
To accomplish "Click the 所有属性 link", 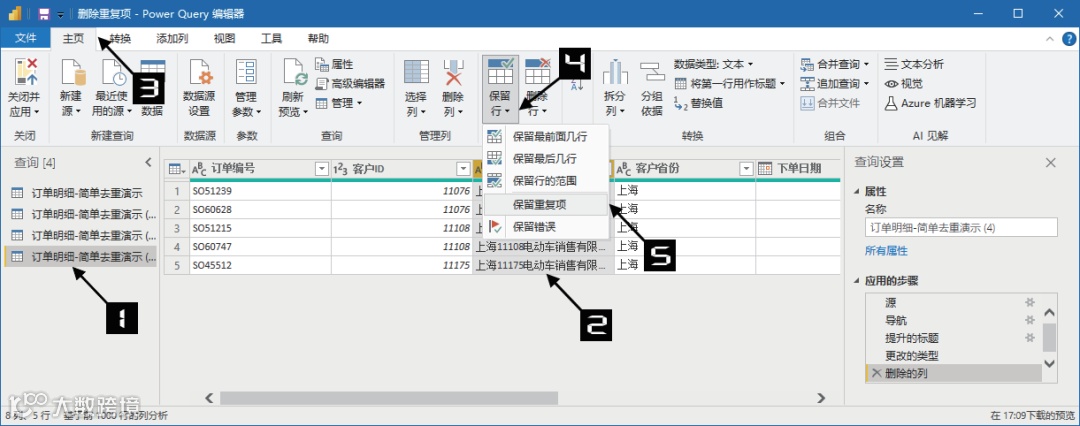I will (886, 251).
